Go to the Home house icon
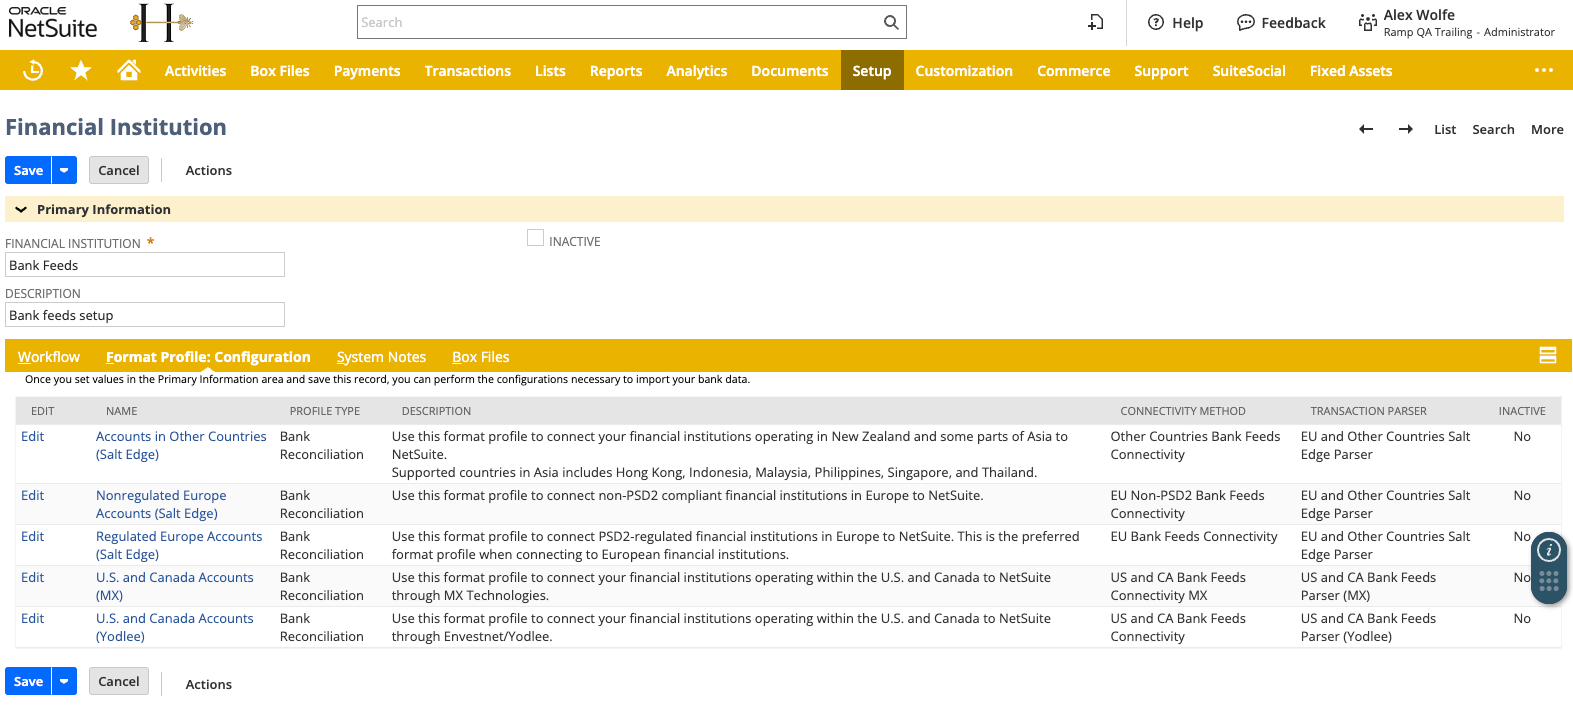This screenshot has width=1573, height=718. (x=128, y=70)
